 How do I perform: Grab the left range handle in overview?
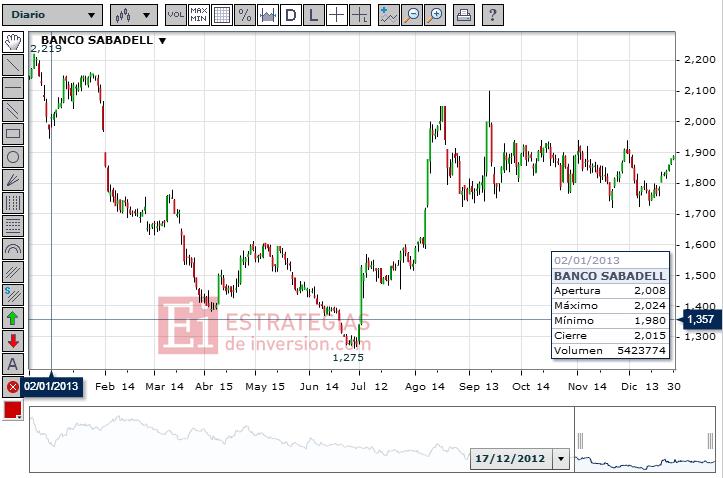click(581, 441)
